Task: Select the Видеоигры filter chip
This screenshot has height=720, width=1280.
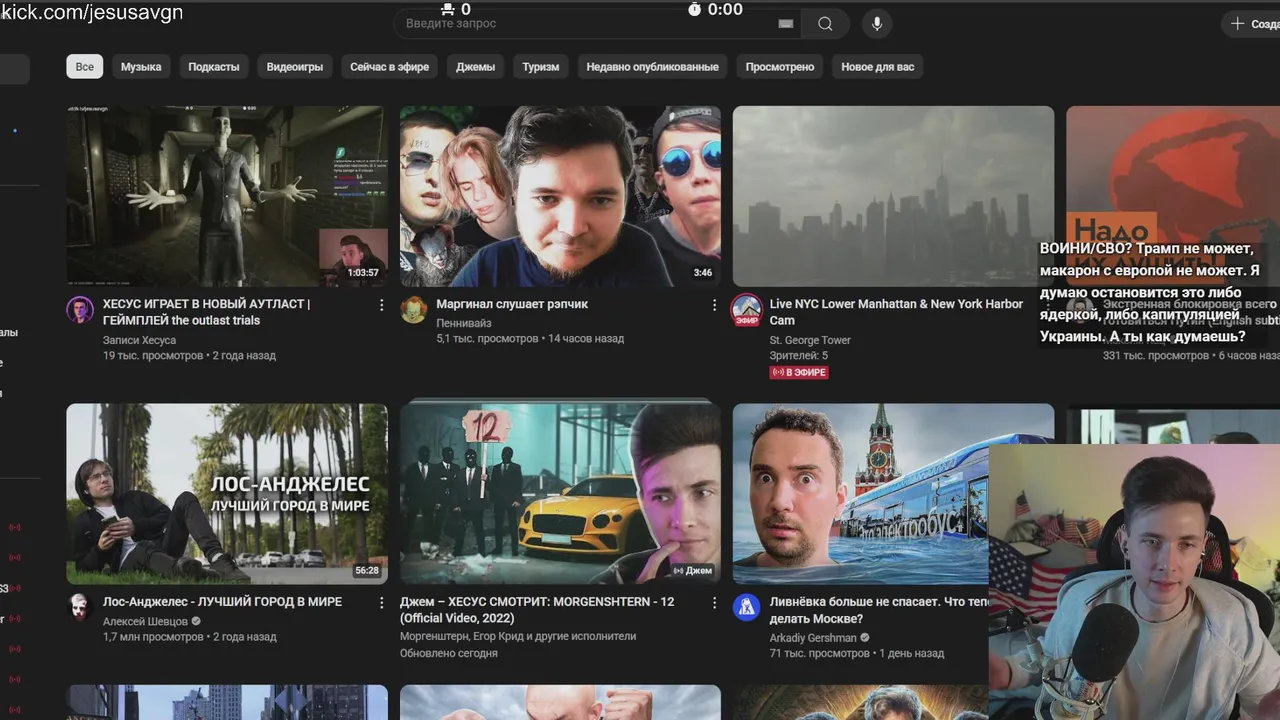Action: [x=295, y=67]
